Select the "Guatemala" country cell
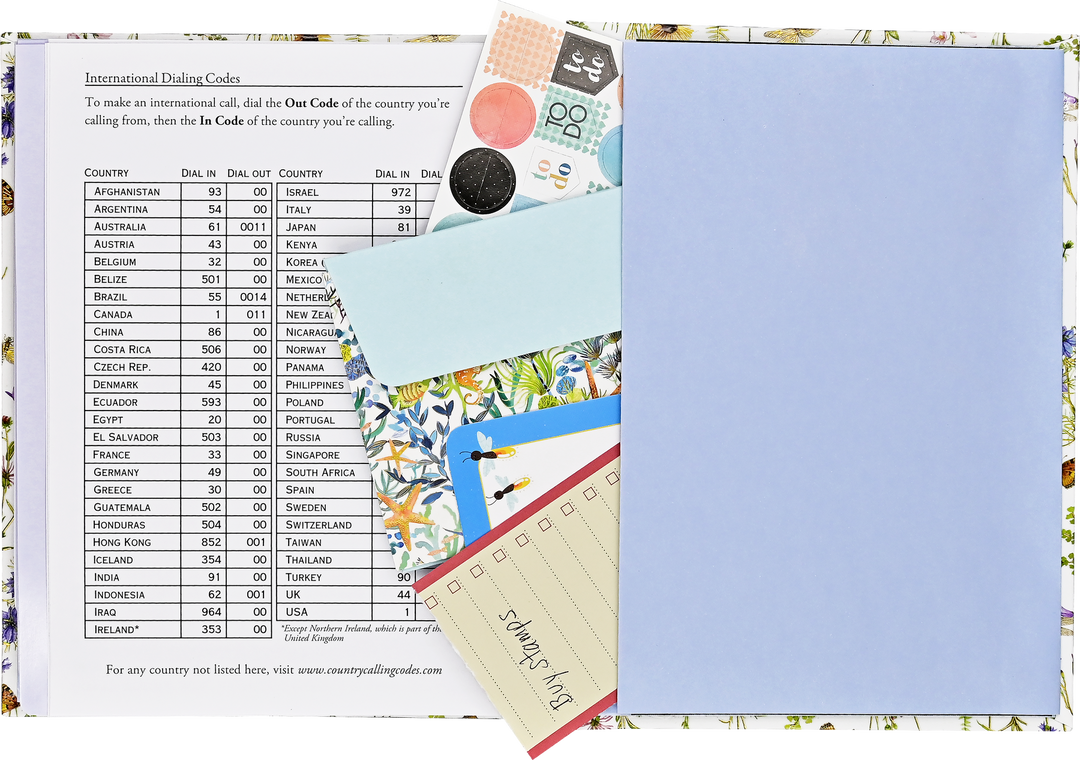Image resolution: width=1080 pixels, height=760 pixels. 133,507
